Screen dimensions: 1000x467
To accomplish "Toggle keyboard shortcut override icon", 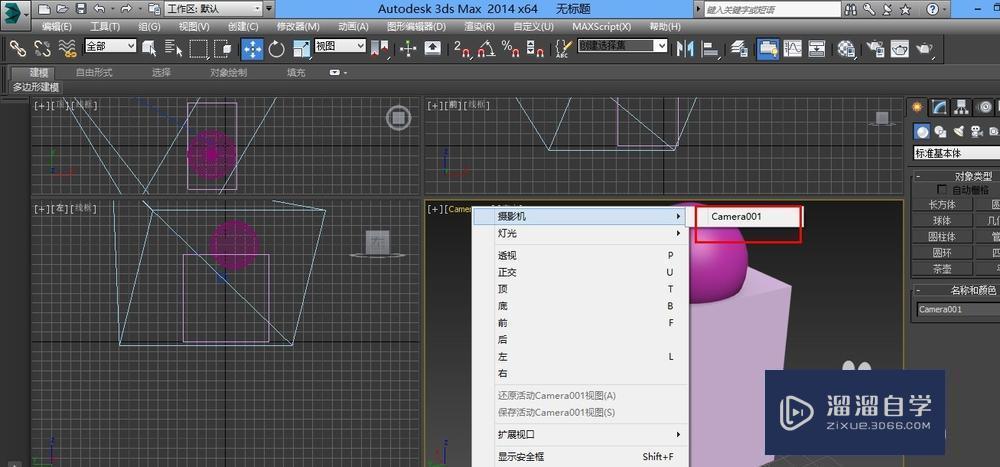I will tap(432, 48).
